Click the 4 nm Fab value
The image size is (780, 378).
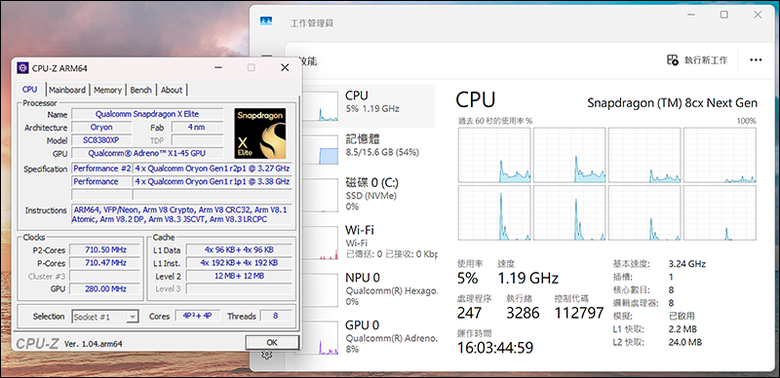click(x=197, y=127)
